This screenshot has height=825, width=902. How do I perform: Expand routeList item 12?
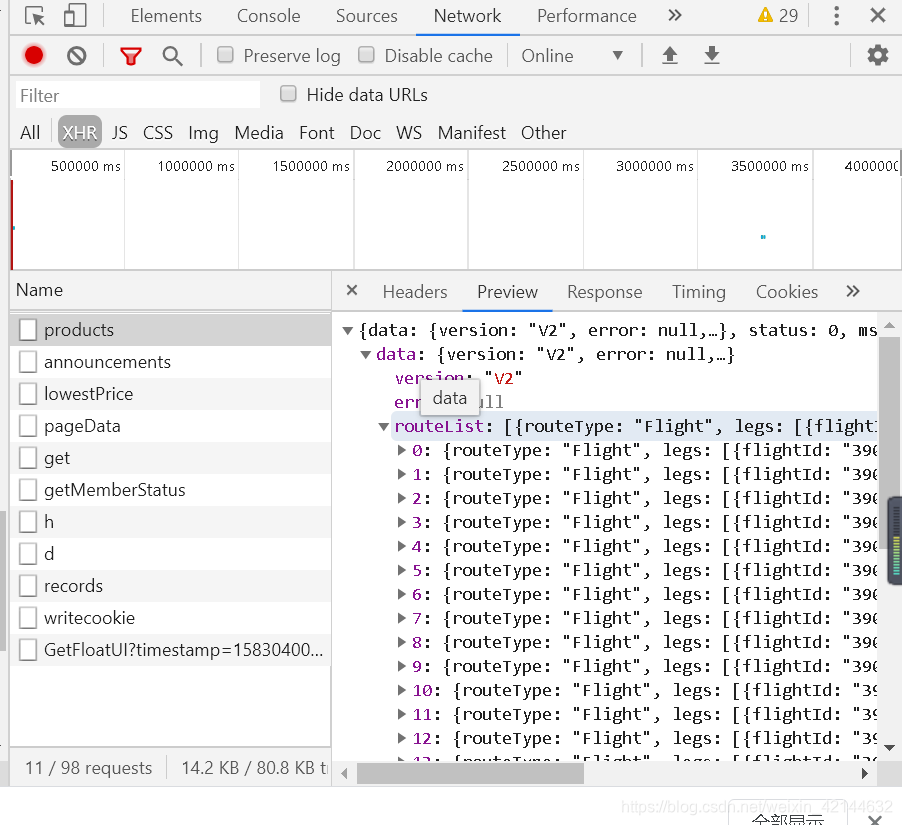click(x=402, y=738)
